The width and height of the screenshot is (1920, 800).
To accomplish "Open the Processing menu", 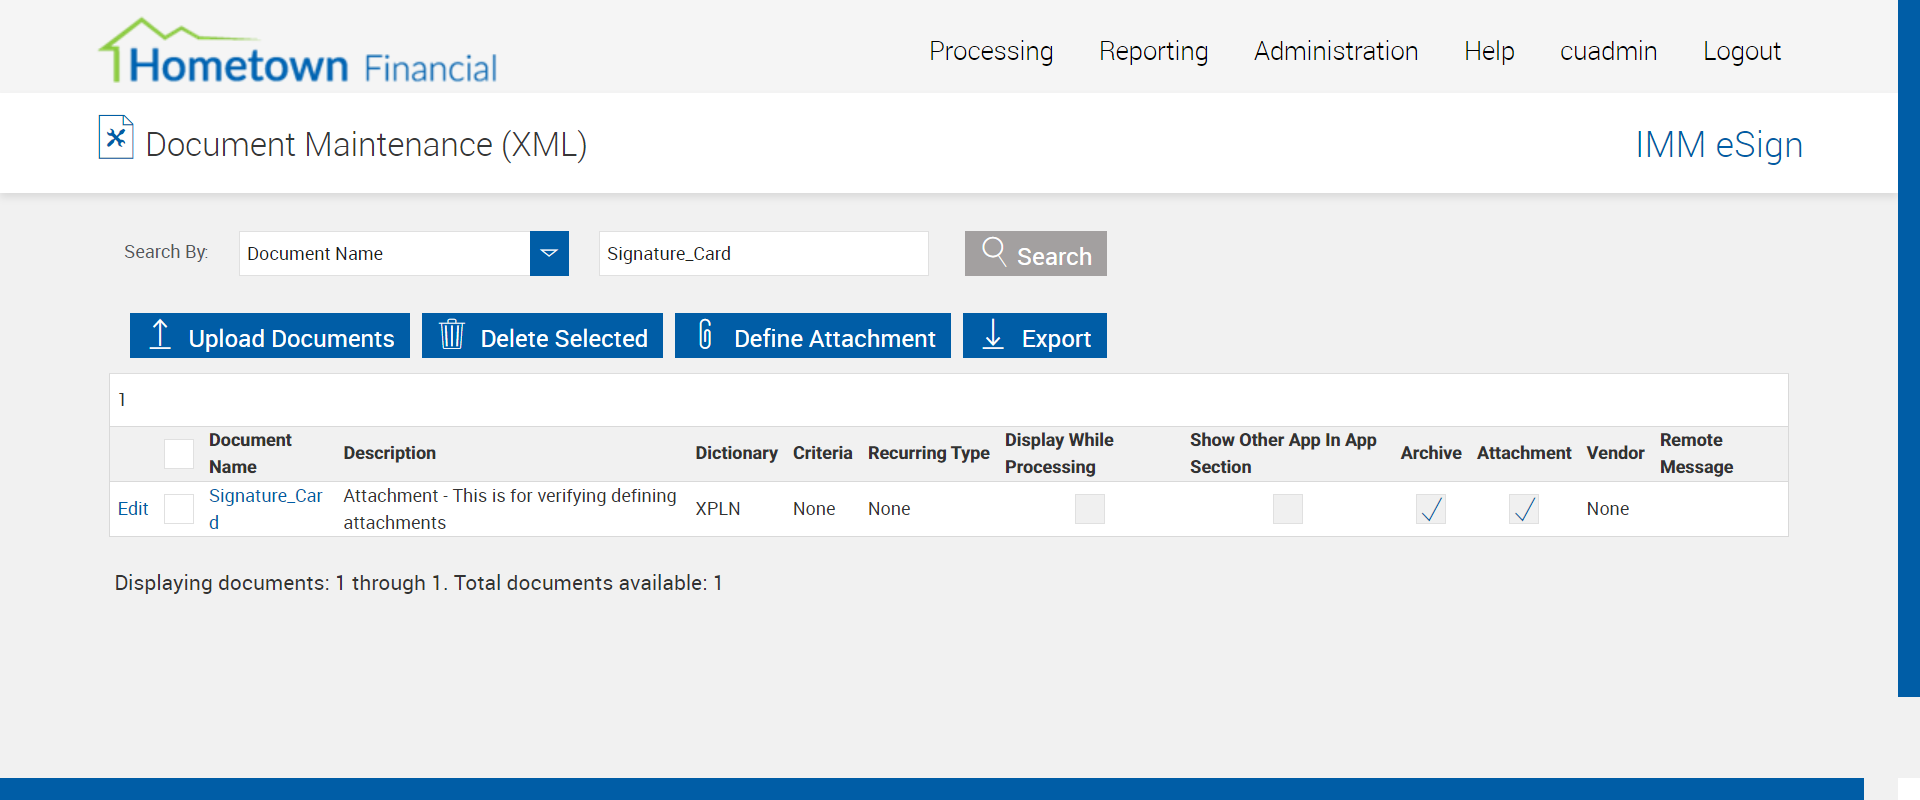I will (991, 51).
